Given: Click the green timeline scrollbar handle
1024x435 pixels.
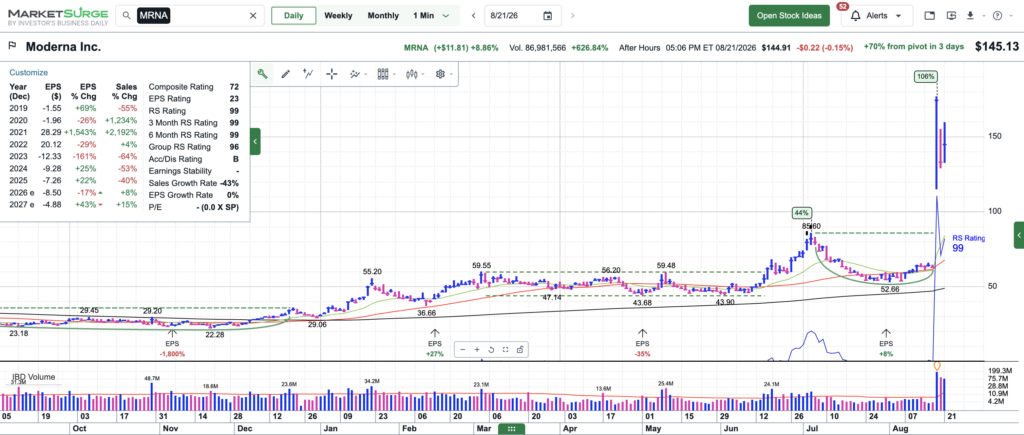Looking at the screenshot, I should 511,429.
